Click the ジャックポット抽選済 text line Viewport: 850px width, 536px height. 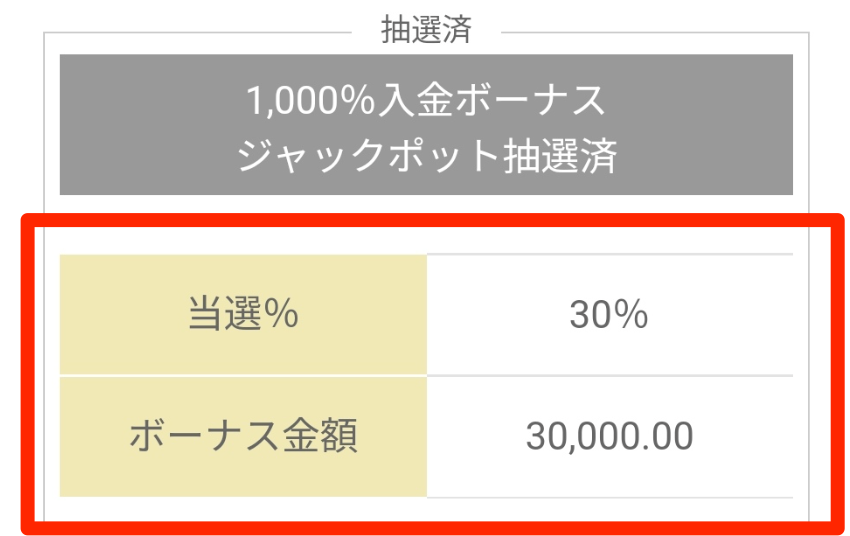426,156
